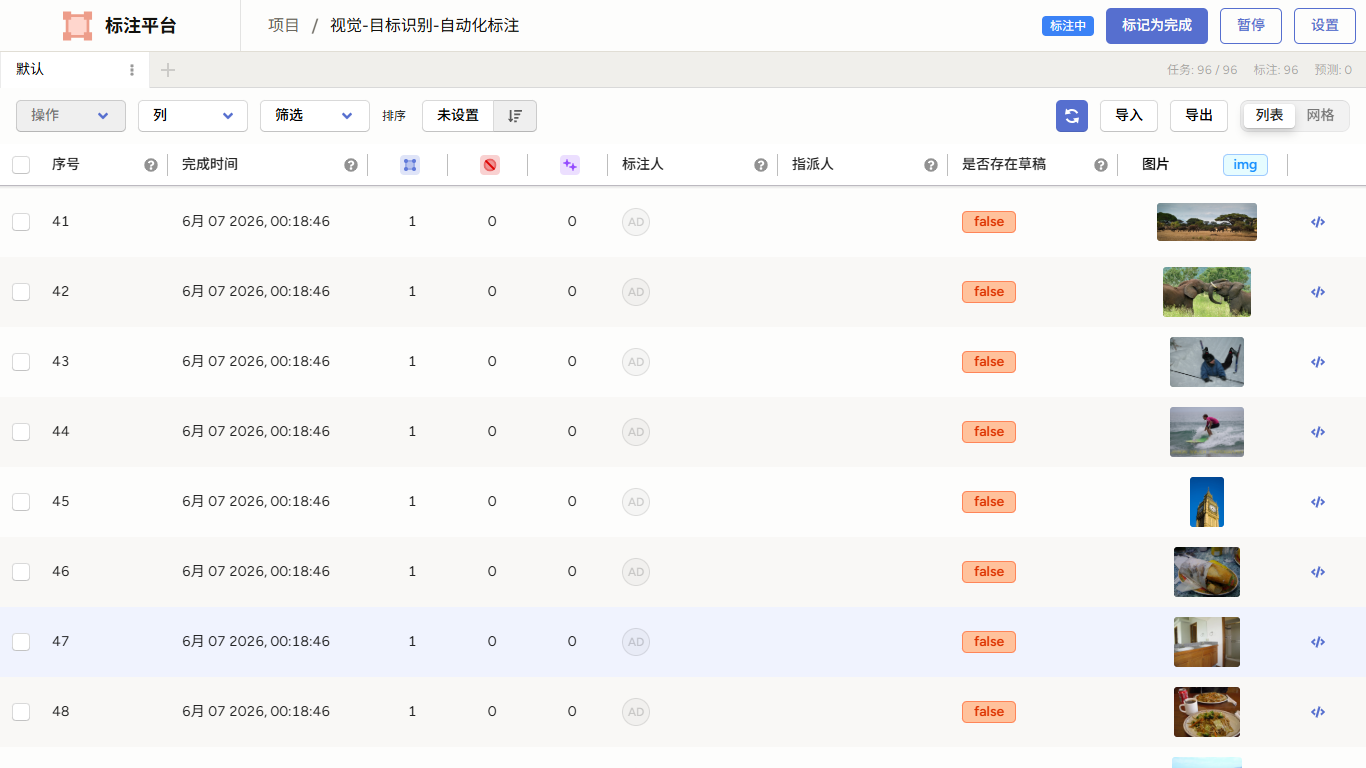Open Big Ben thumbnail in row 45

coord(1207,502)
